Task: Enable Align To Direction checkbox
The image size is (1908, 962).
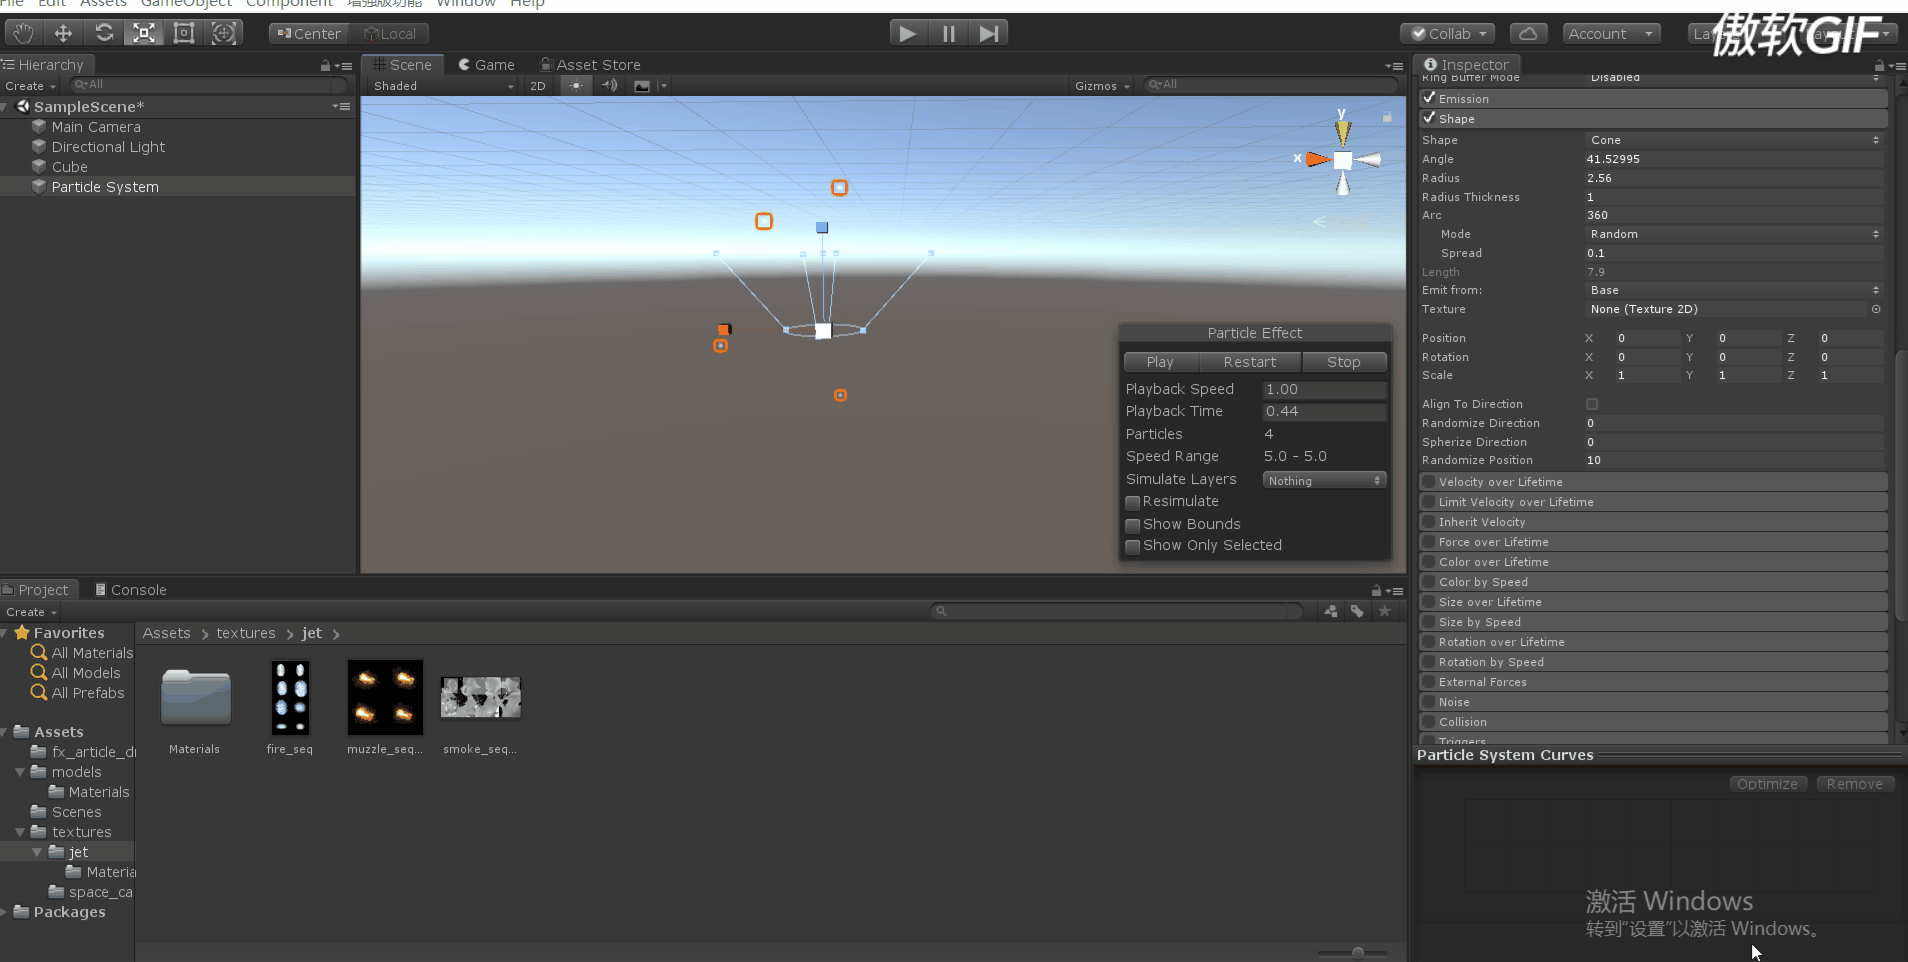Action: pyautogui.click(x=1592, y=404)
